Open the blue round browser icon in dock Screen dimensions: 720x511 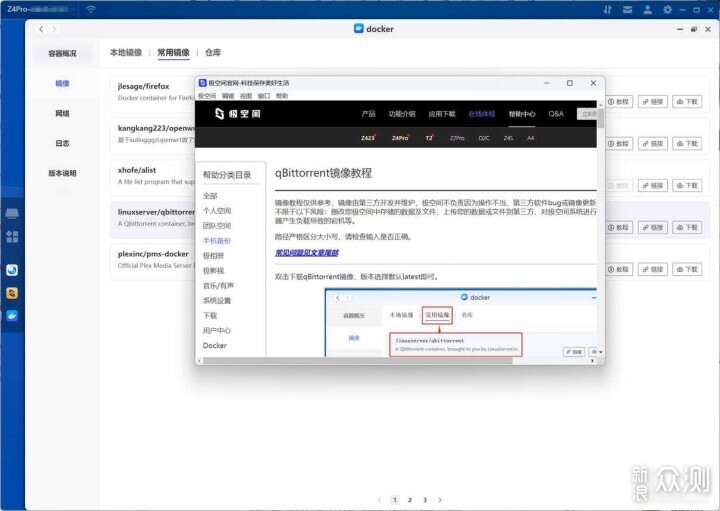pos(12,270)
